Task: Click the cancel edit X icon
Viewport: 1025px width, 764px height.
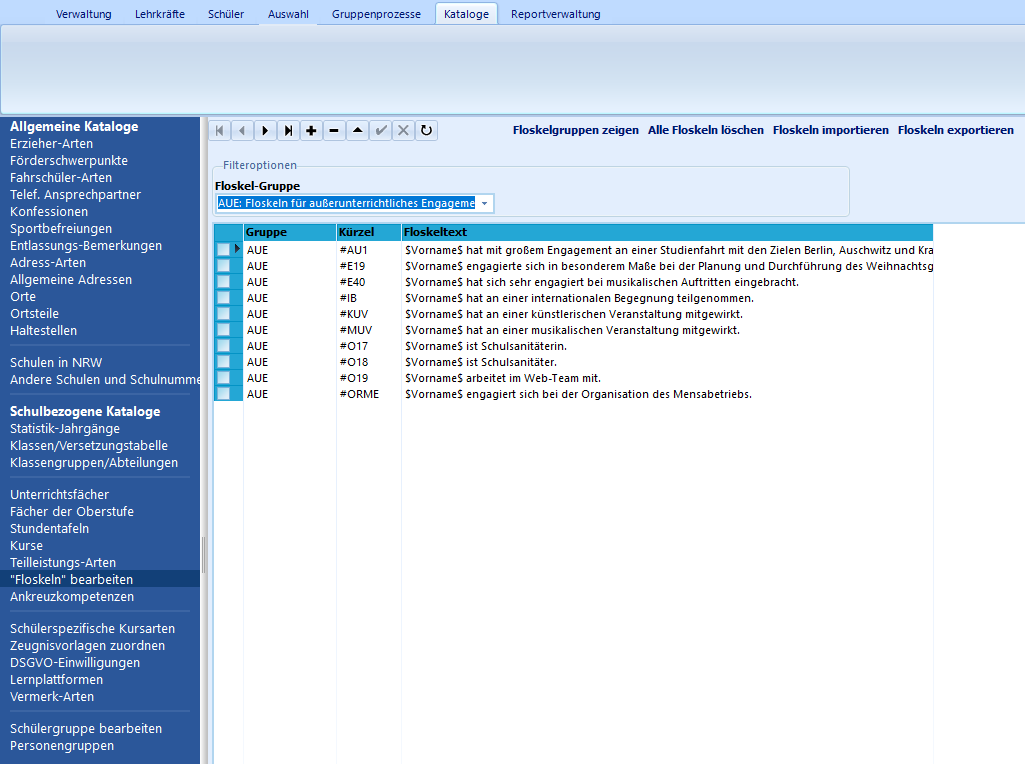Action: click(403, 131)
